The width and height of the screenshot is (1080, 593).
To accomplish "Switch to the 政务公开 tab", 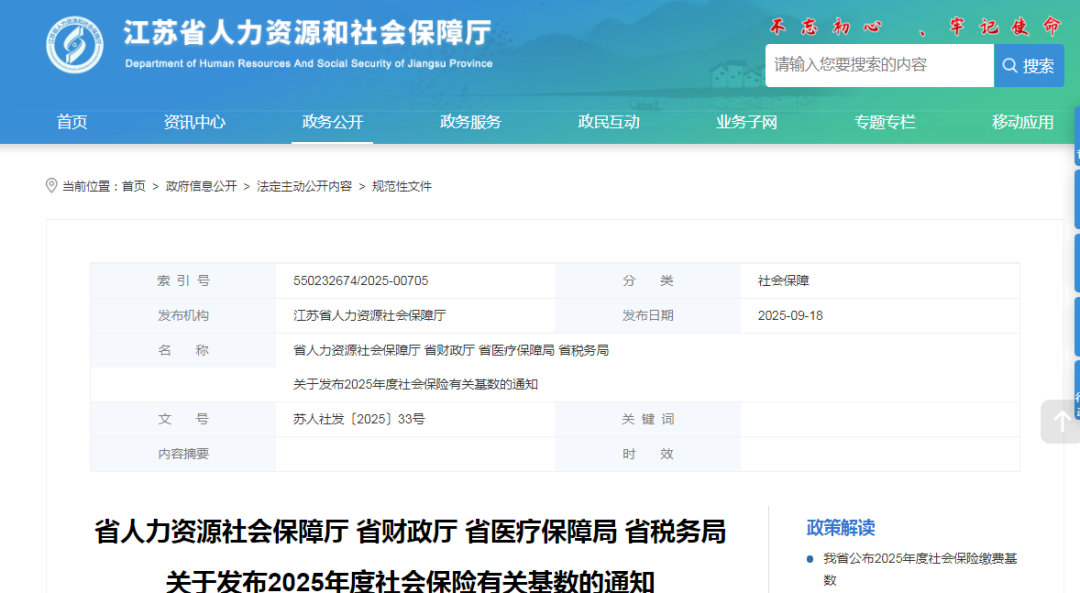I will (331, 122).
